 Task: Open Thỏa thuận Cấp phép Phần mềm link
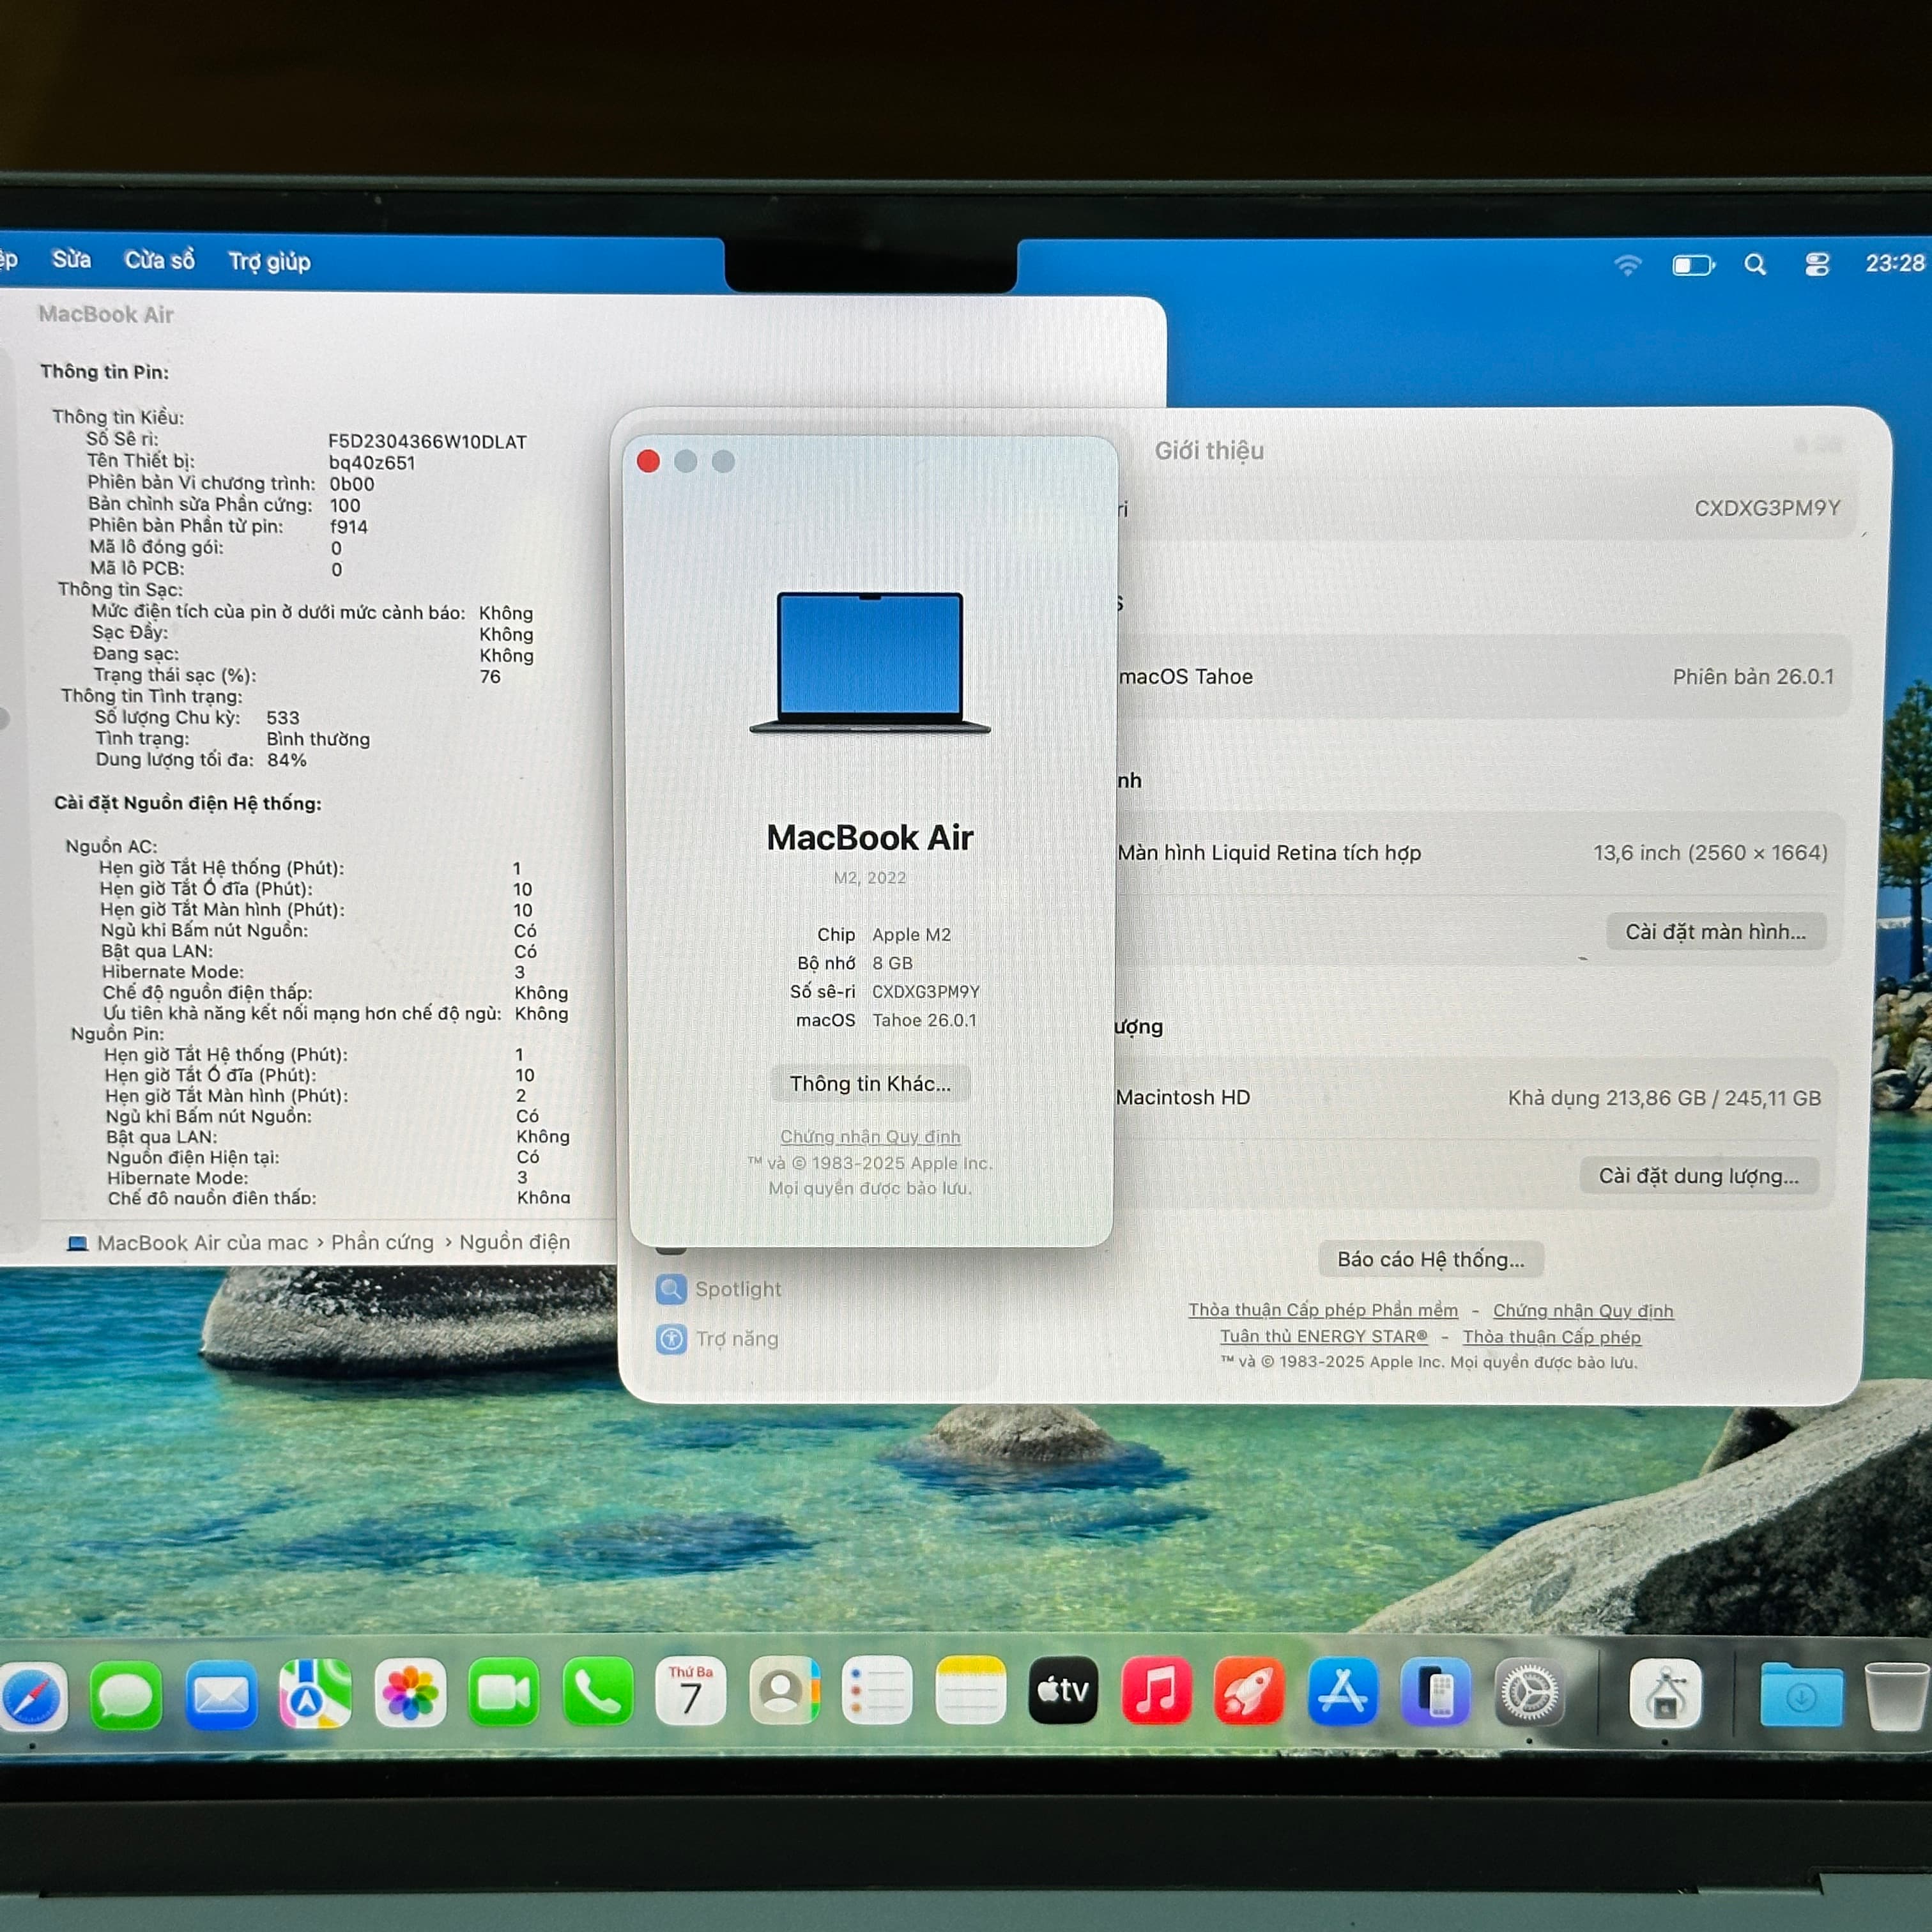pyautogui.click(x=1323, y=1310)
